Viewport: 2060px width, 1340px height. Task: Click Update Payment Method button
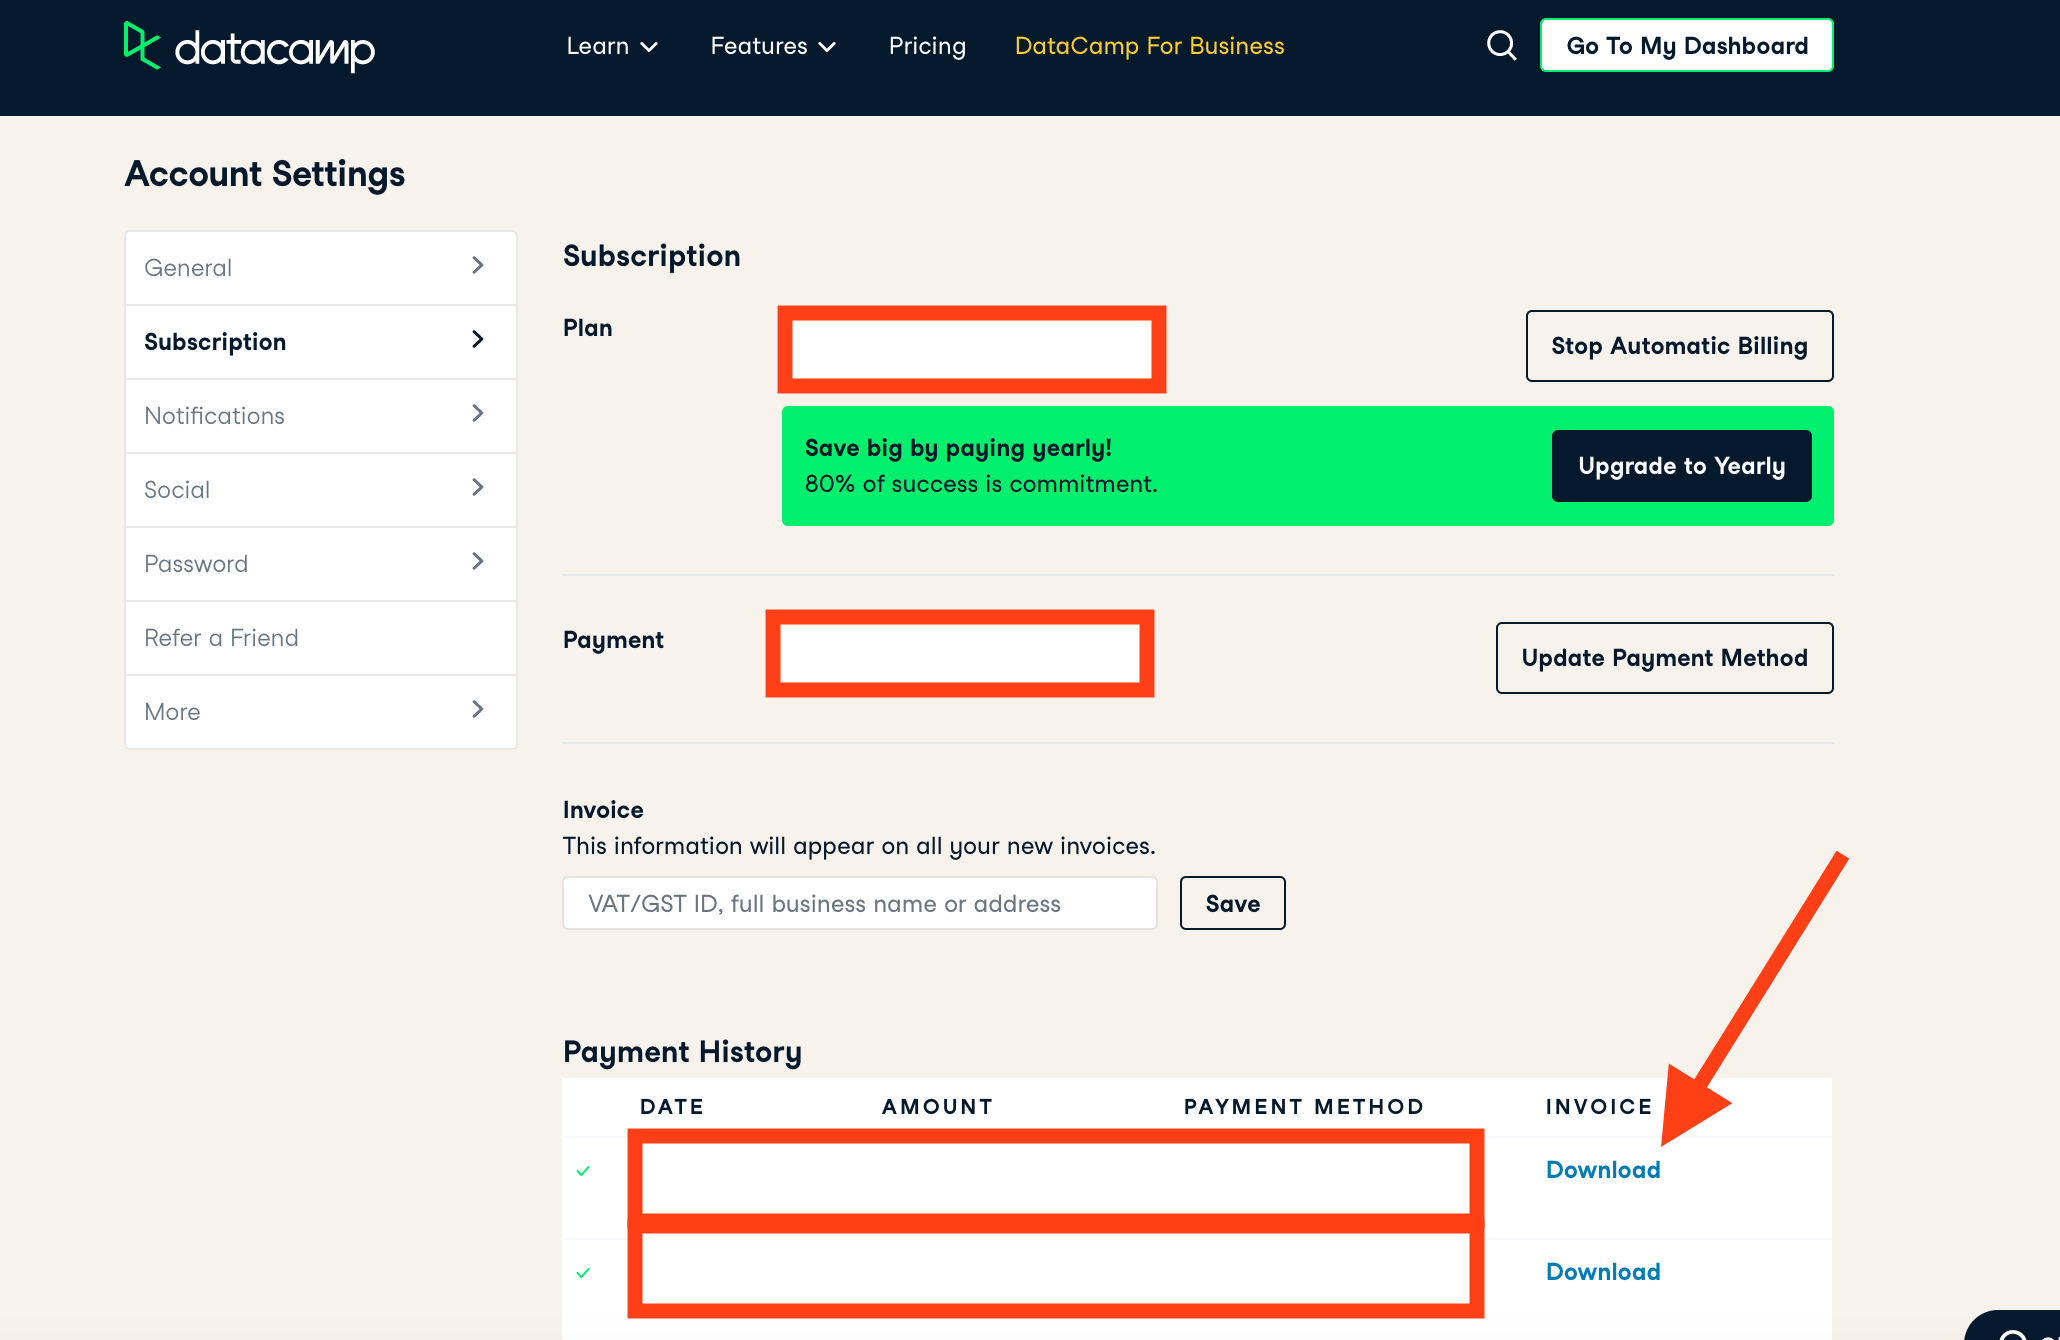pos(1664,658)
